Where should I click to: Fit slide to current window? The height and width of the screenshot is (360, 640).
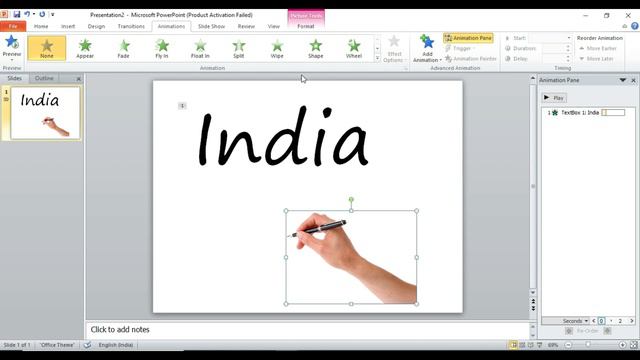coord(634,345)
